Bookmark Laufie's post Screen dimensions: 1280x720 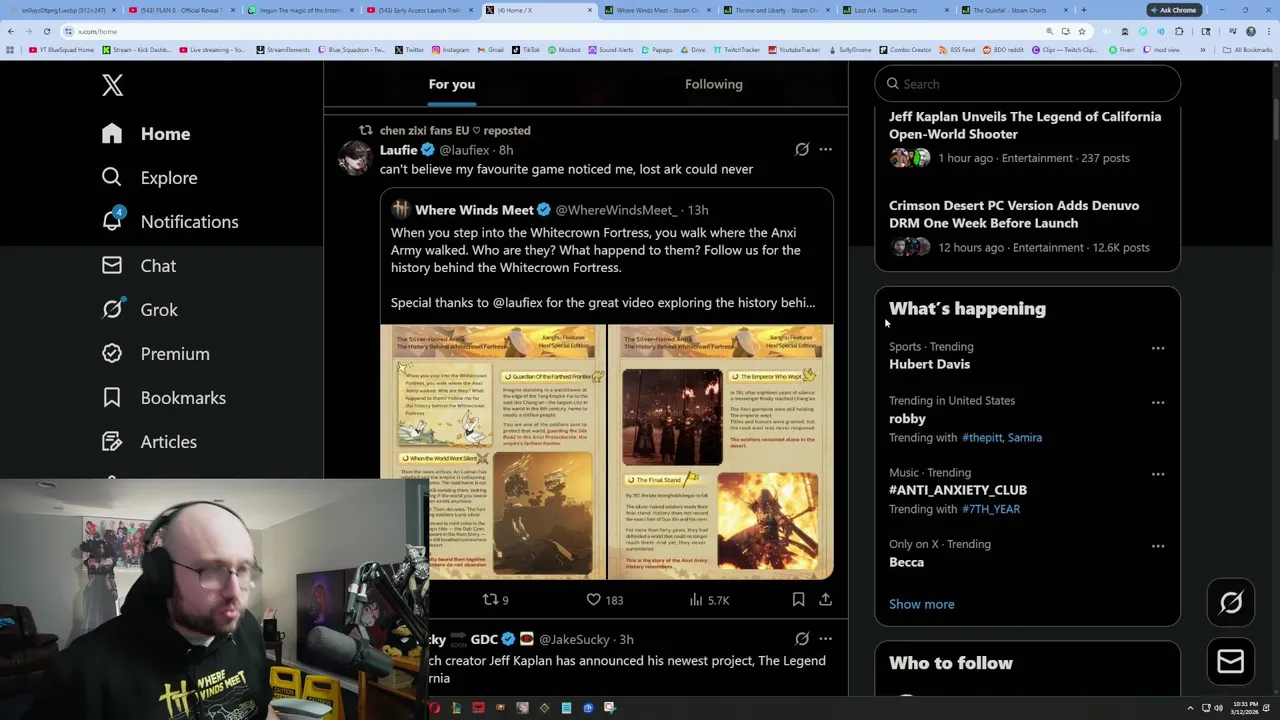(x=798, y=600)
